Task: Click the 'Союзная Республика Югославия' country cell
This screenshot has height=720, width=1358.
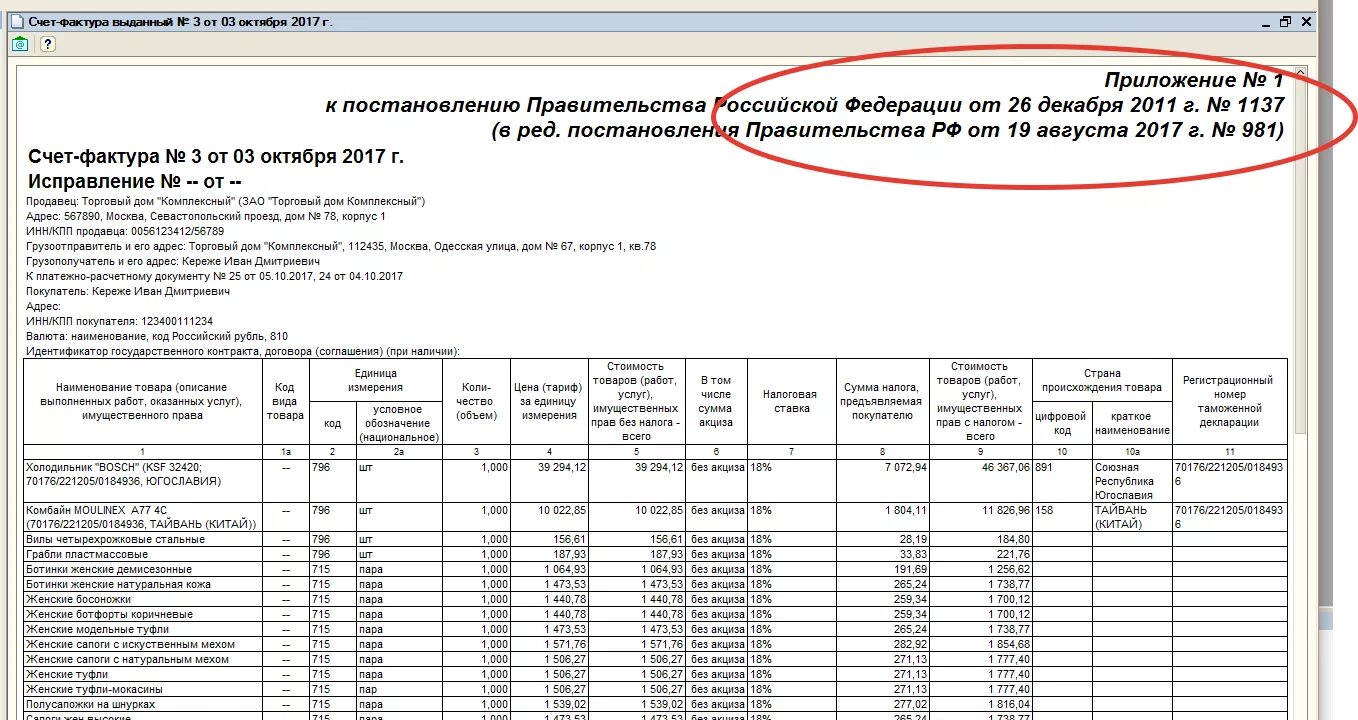Action: point(1132,480)
